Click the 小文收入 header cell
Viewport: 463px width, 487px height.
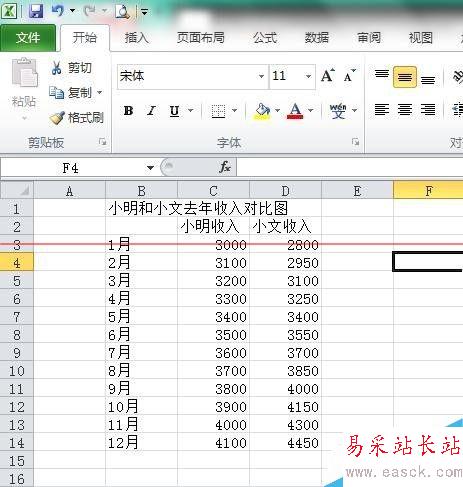click(x=285, y=227)
